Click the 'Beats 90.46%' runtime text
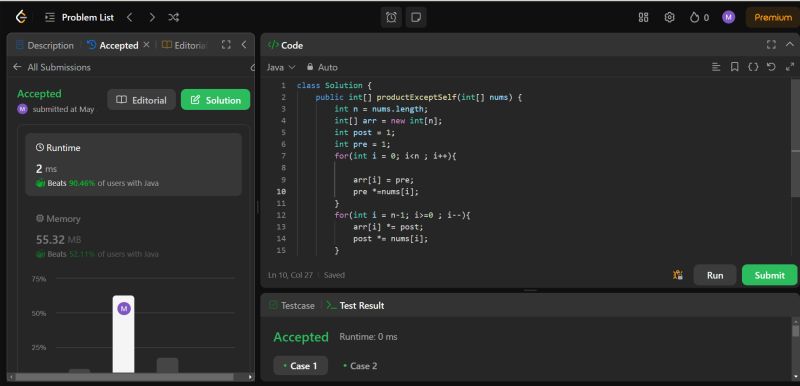Image resolution: width=800 pixels, height=386 pixels. (71, 183)
